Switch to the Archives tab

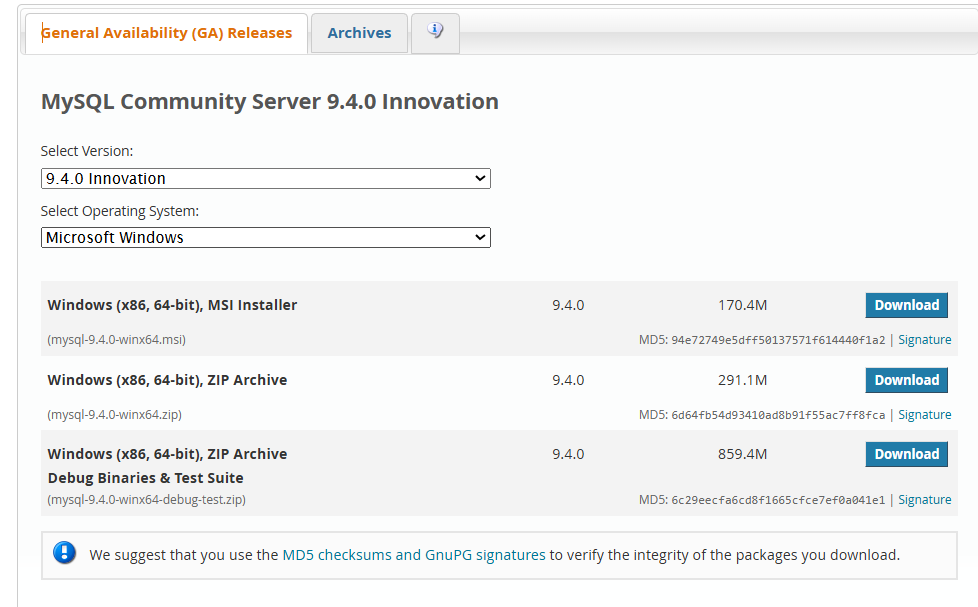tap(359, 33)
